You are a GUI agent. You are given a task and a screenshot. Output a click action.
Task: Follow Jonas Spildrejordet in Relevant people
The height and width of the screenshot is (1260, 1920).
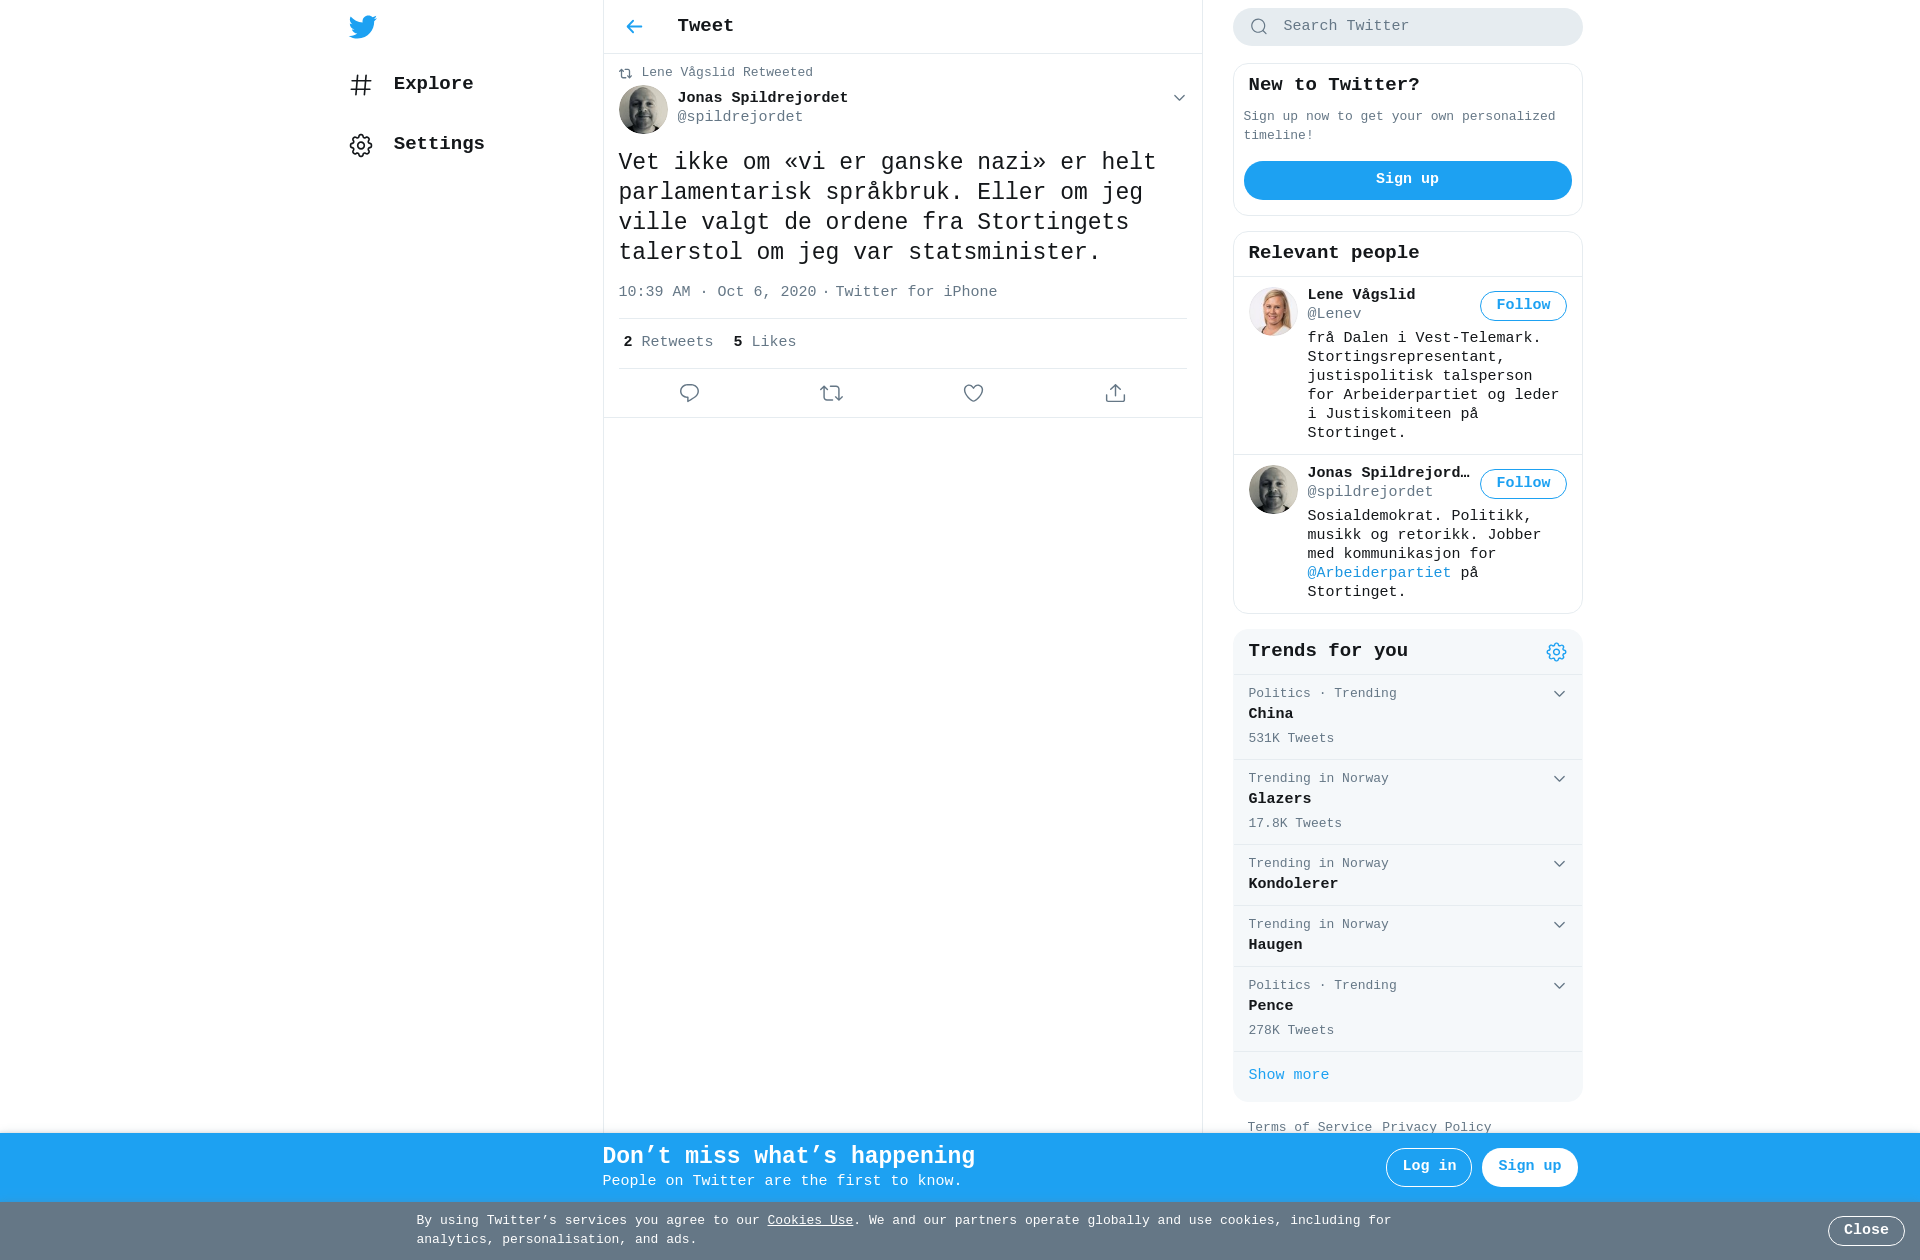(1523, 484)
